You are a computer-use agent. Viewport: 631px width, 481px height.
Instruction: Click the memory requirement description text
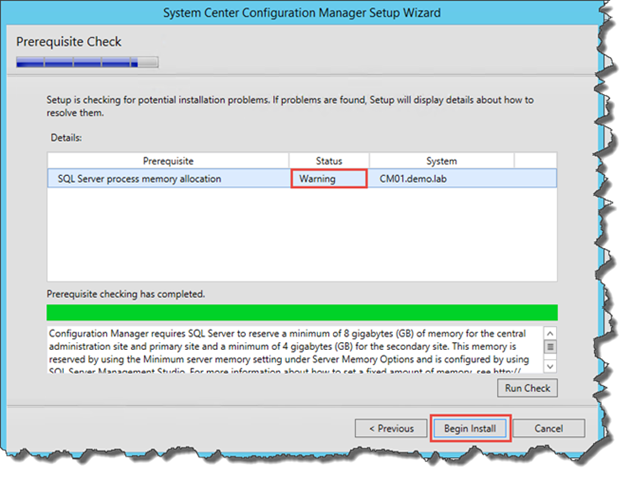(289, 352)
